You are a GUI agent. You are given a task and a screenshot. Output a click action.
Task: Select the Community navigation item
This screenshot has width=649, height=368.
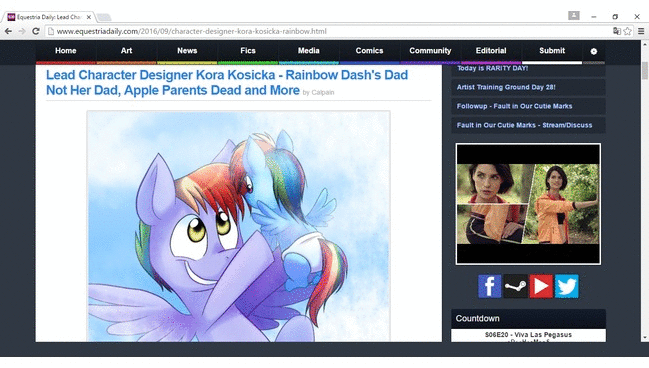[430, 51]
